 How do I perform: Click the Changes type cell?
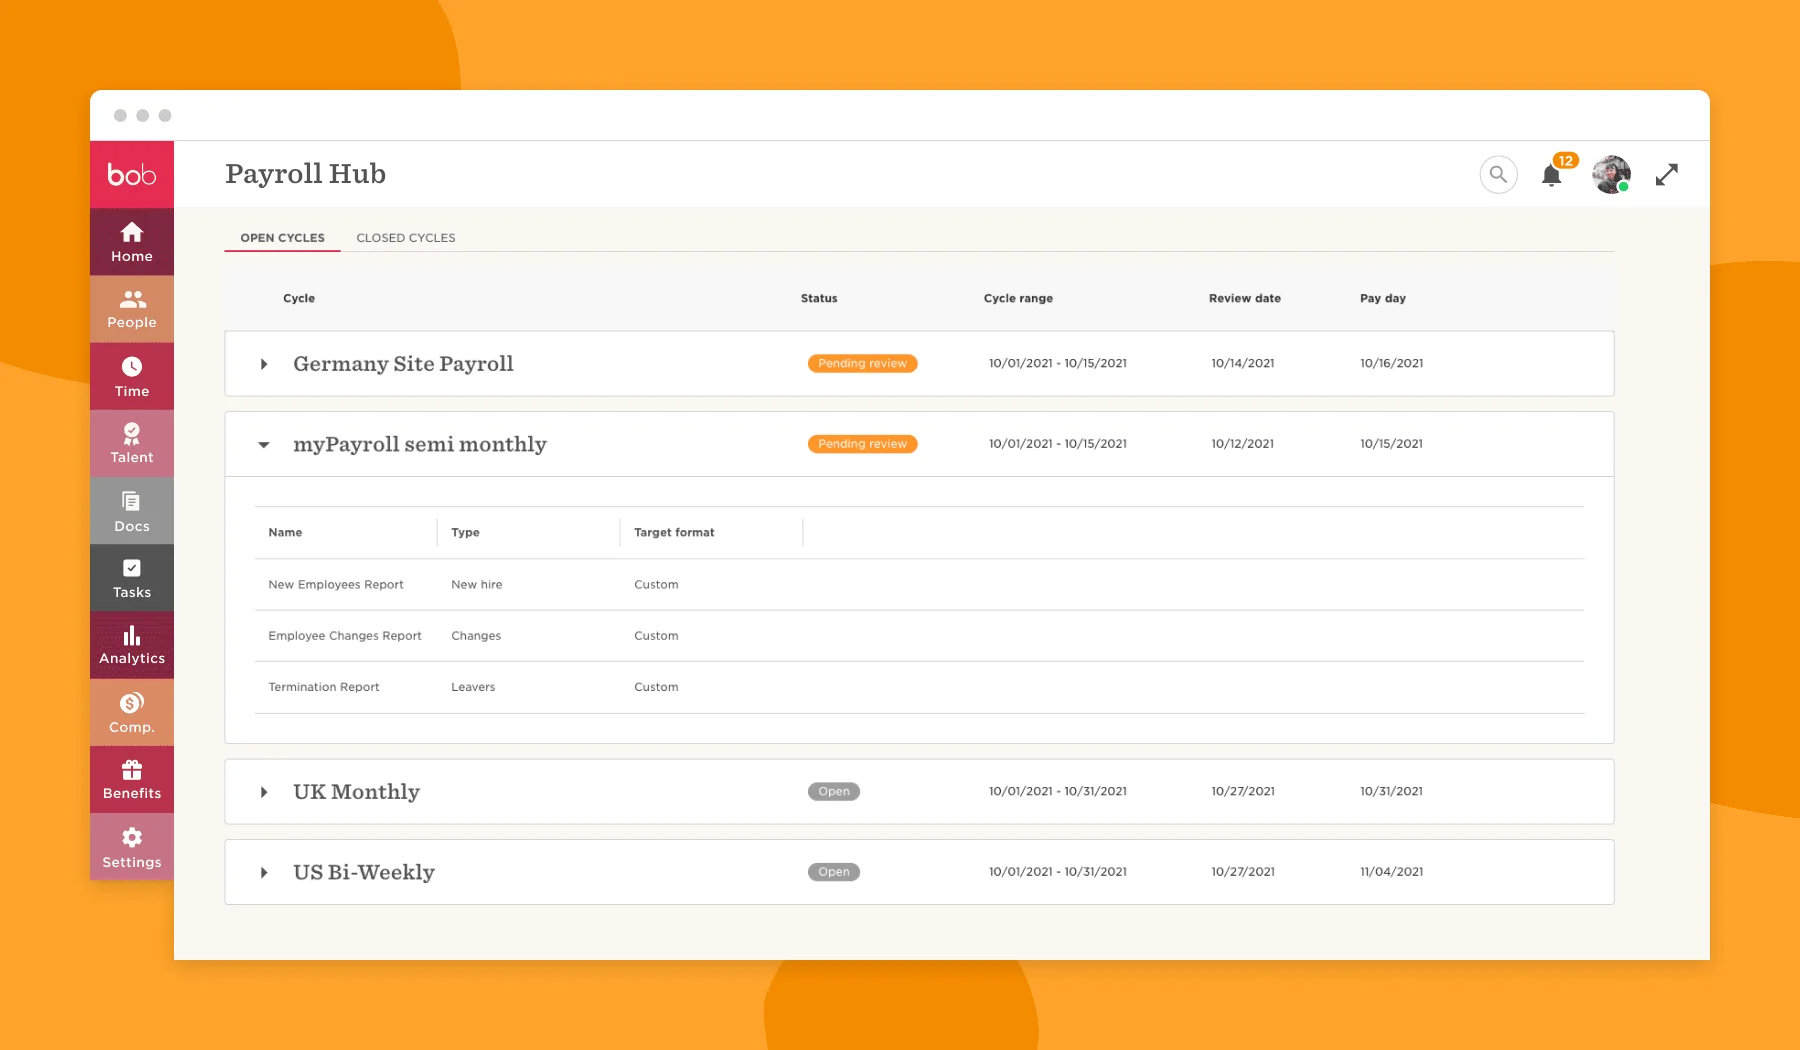point(476,636)
